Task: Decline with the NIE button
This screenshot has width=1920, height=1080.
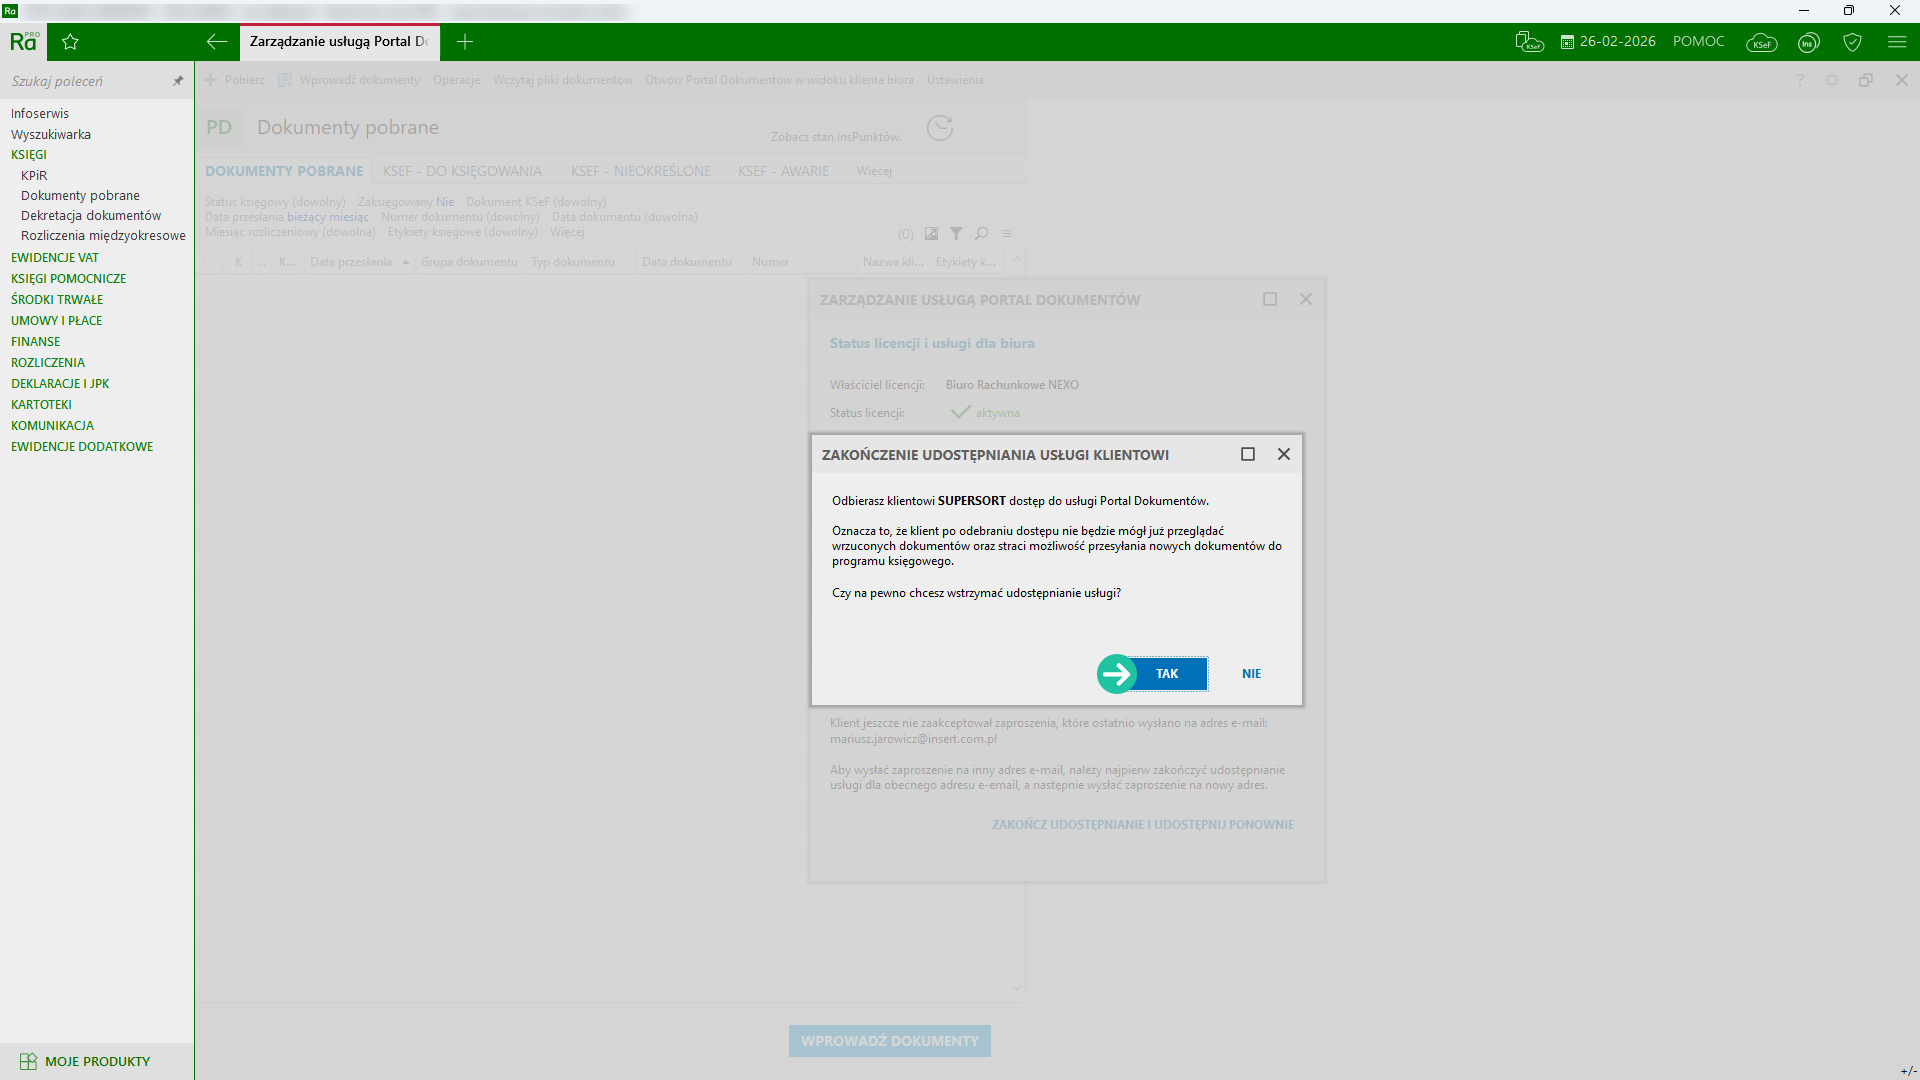Action: tap(1251, 674)
